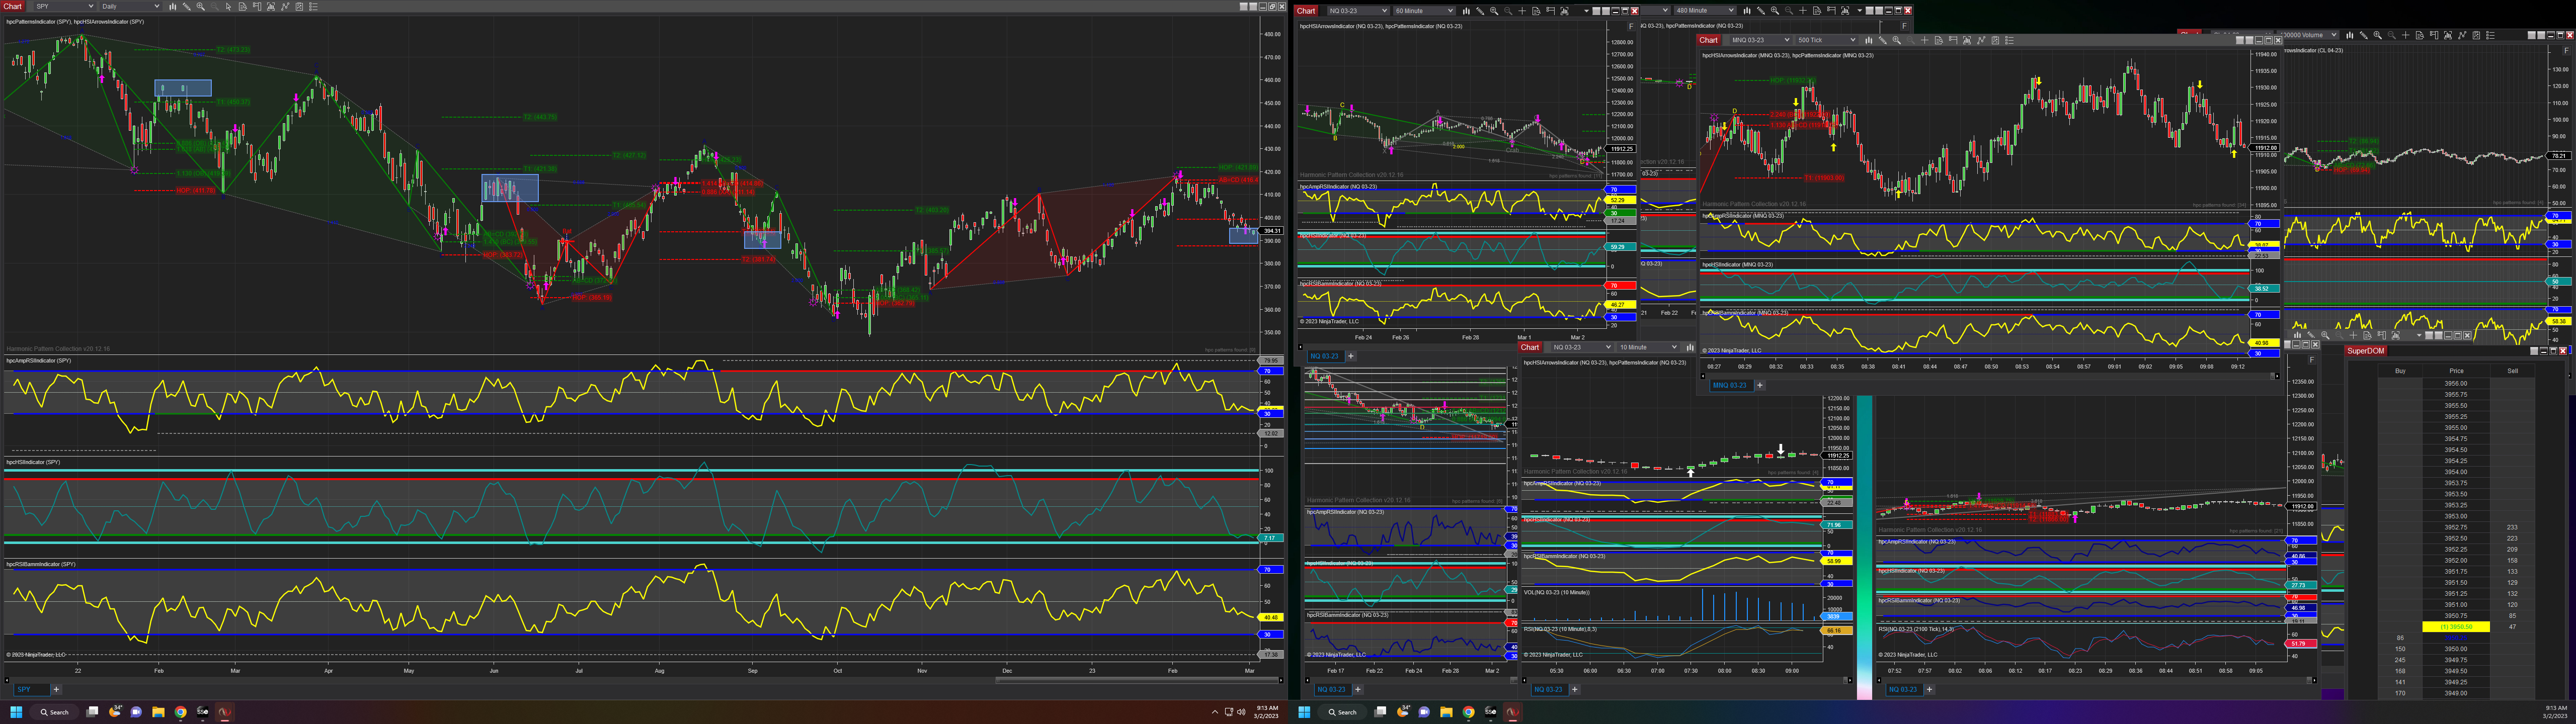This screenshot has height=724, width=2576.
Task: Toggle F button on NQ 60 Minute chart
Action: coord(1632,26)
